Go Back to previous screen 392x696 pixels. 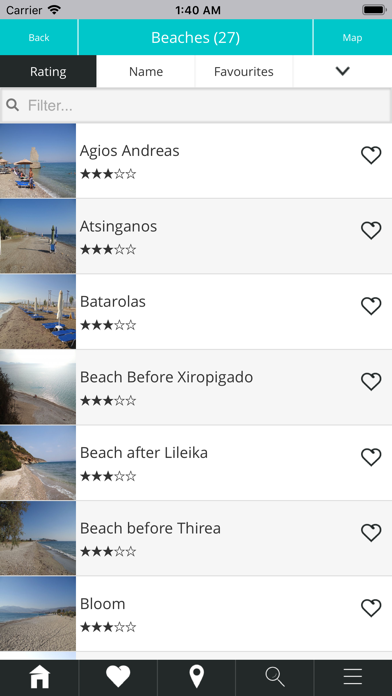pyautogui.click(x=39, y=38)
